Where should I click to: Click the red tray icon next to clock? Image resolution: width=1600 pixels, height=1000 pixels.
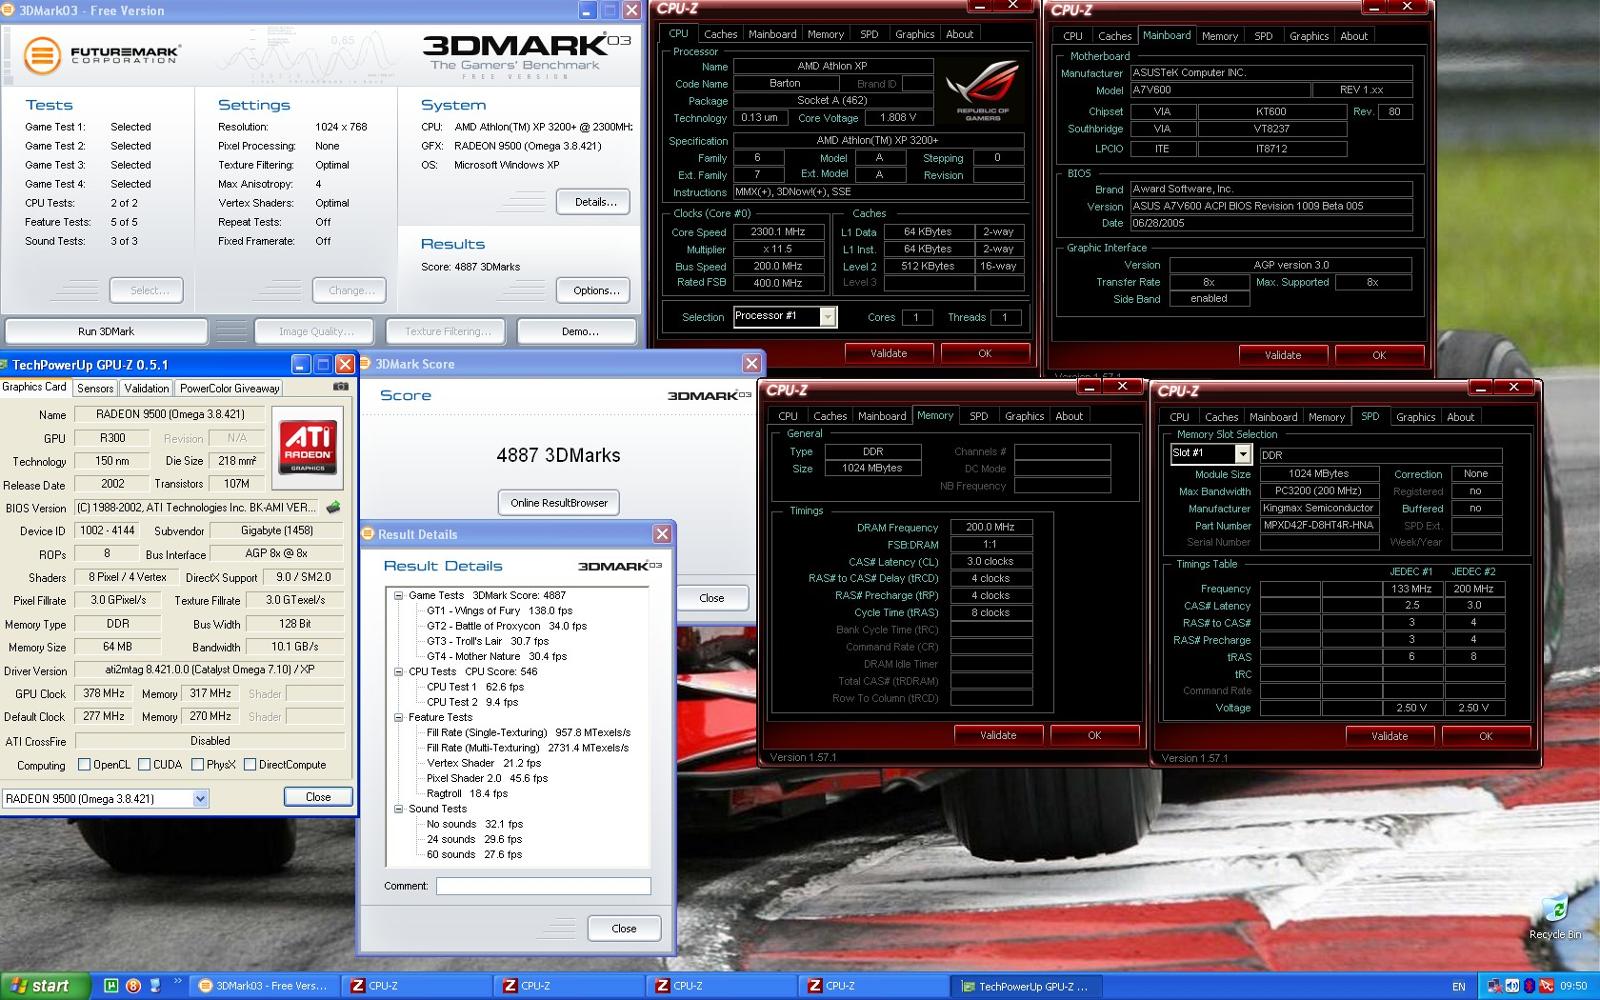pyautogui.click(x=1546, y=986)
